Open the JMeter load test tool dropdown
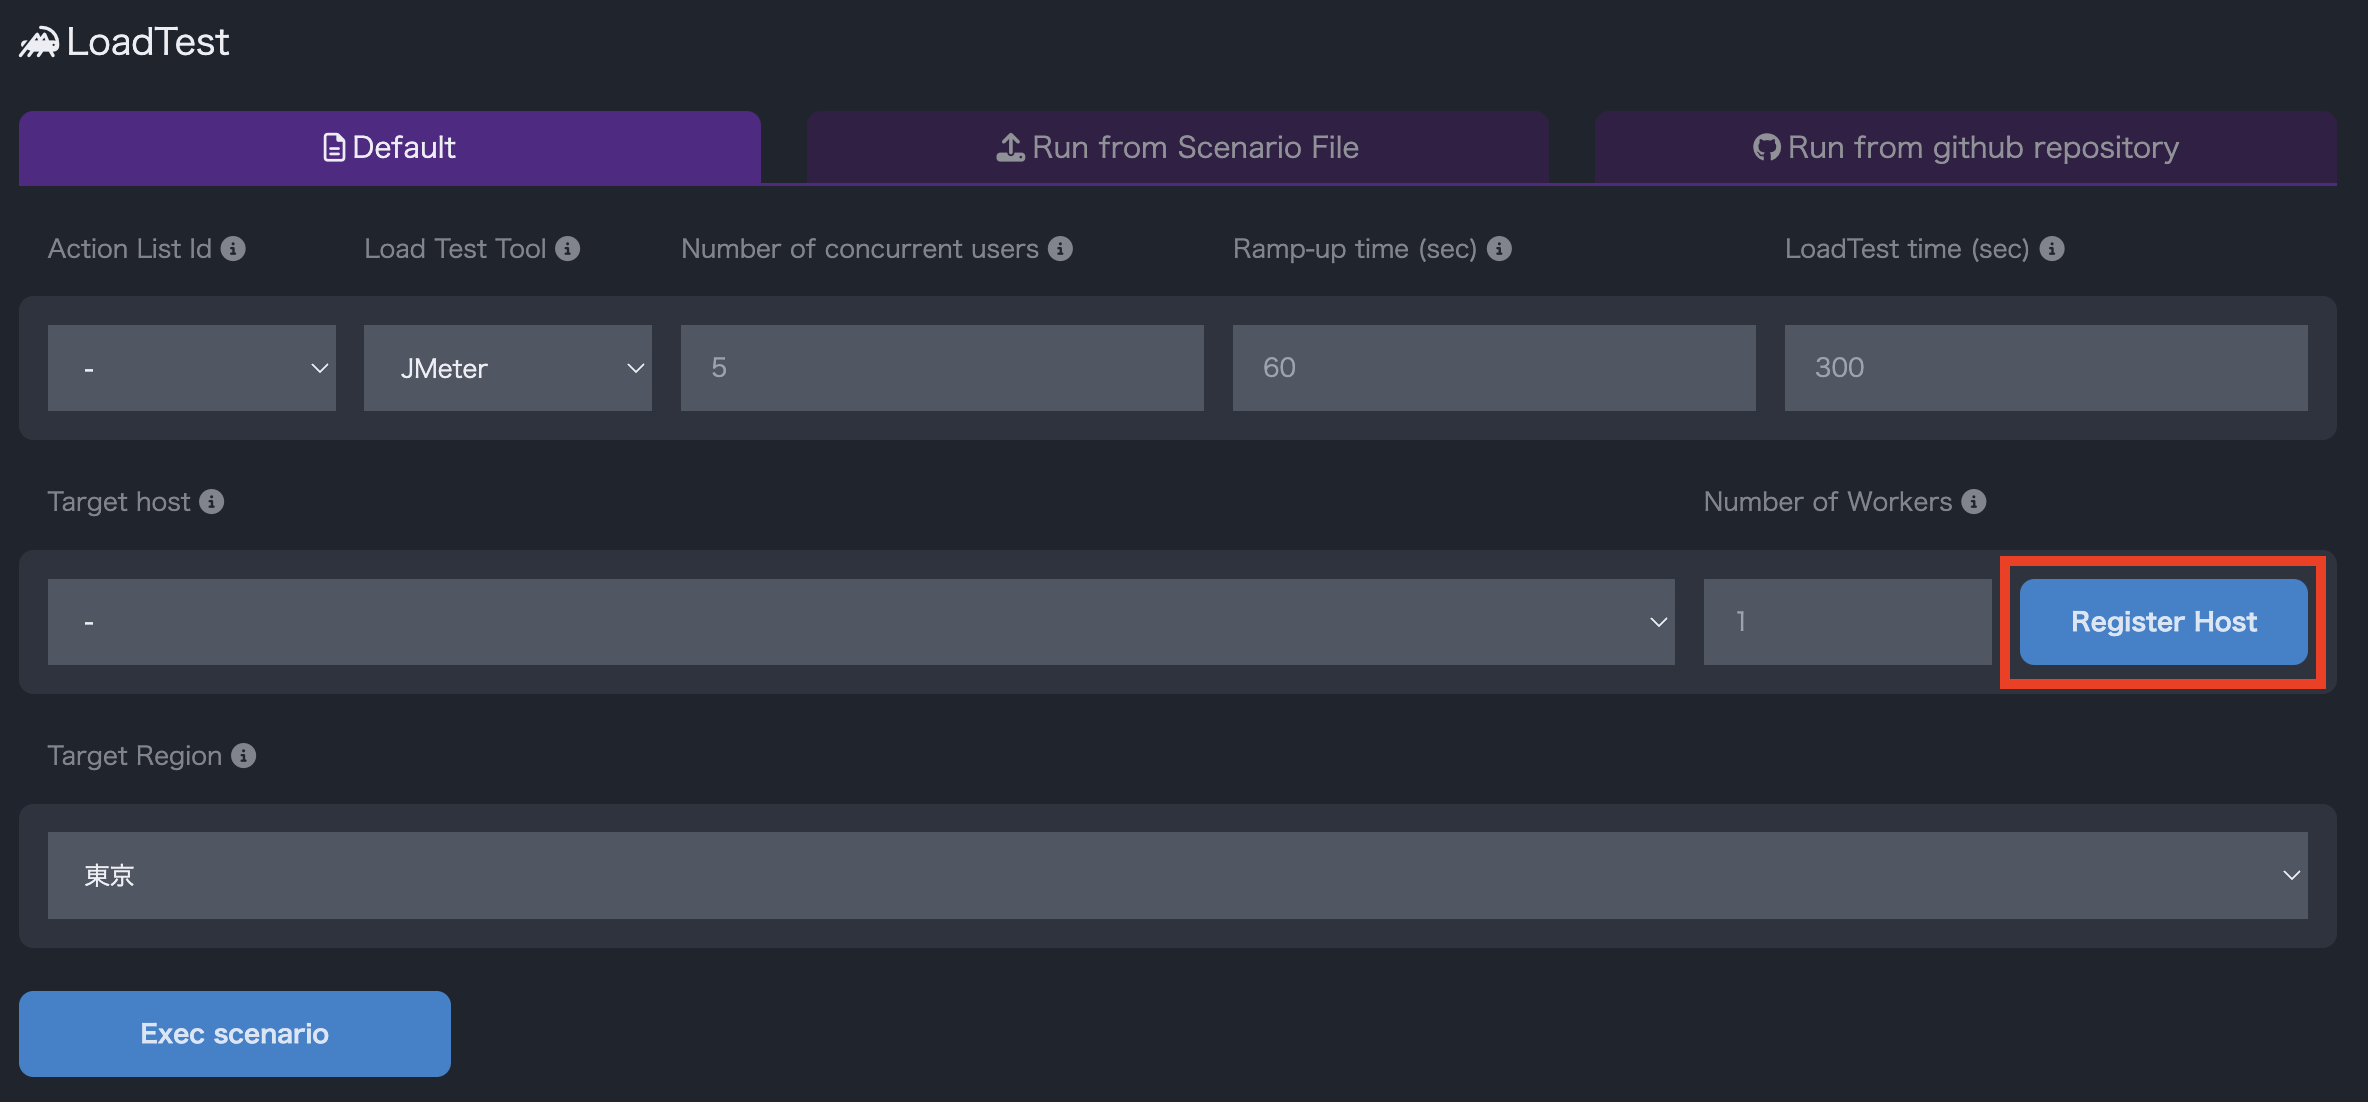Image resolution: width=2368 pixels, height=1102 pixels. point(507,368)
